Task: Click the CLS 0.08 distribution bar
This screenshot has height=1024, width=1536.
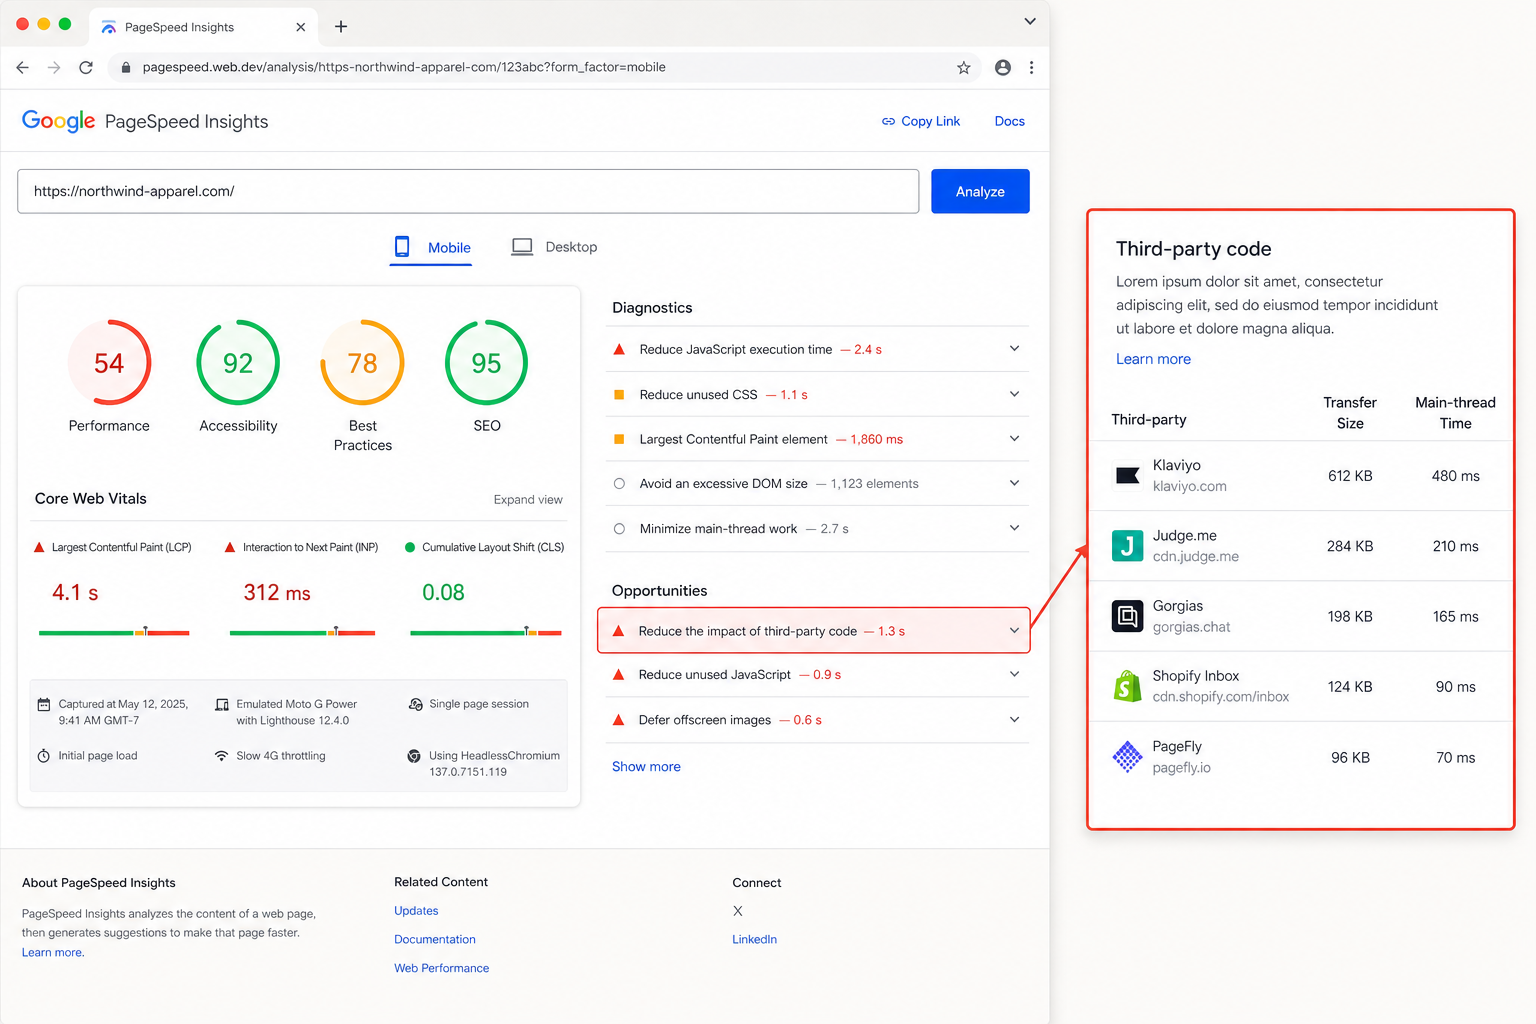Action: [x=486, y=632]
